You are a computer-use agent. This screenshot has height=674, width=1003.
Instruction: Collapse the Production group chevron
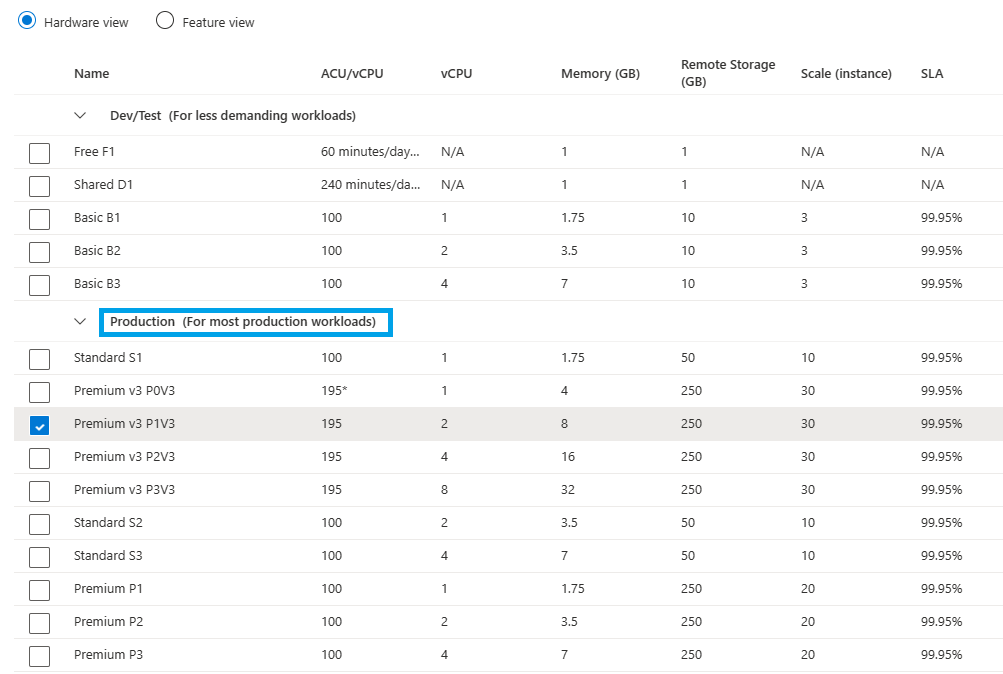(81, 322)
